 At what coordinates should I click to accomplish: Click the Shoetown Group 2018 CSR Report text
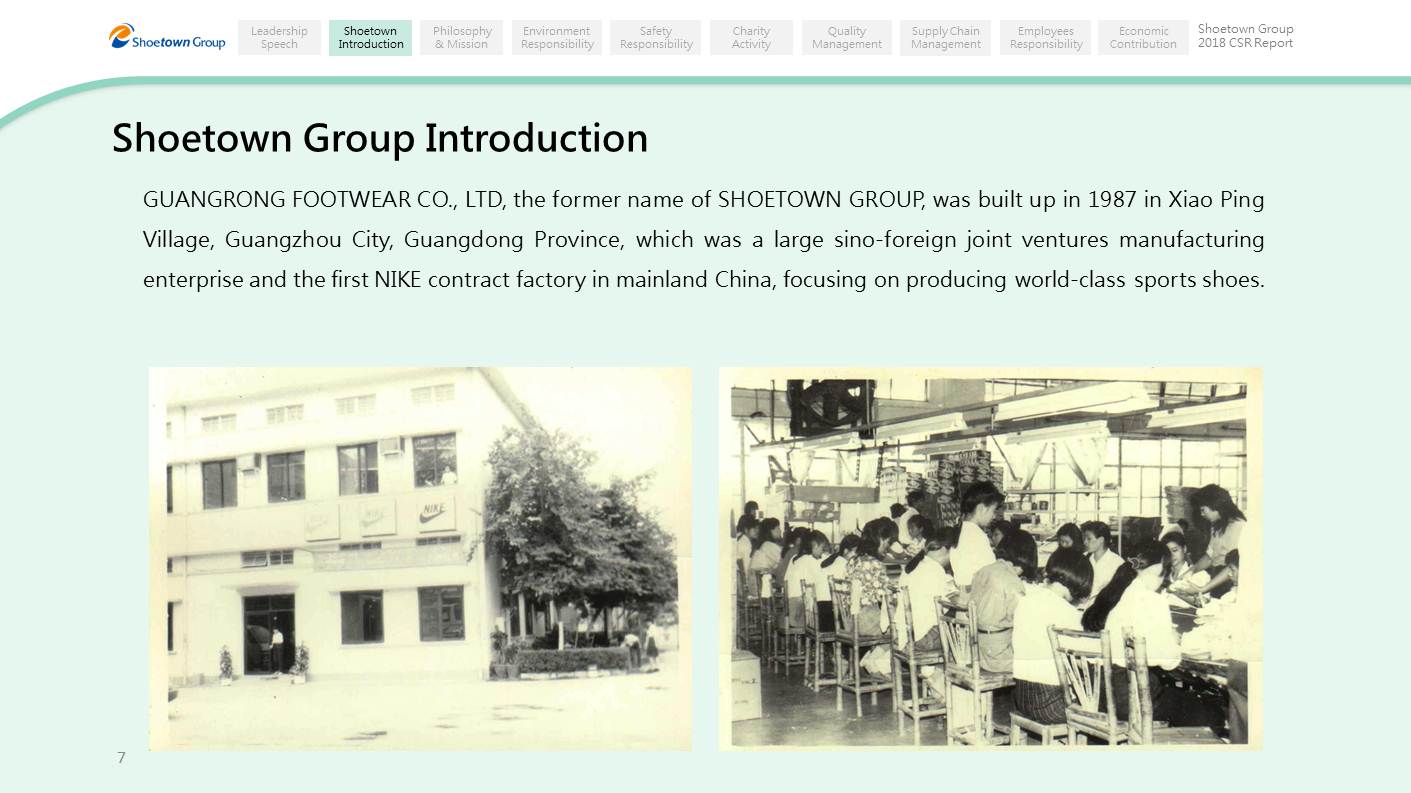[x=1246, y=36]
